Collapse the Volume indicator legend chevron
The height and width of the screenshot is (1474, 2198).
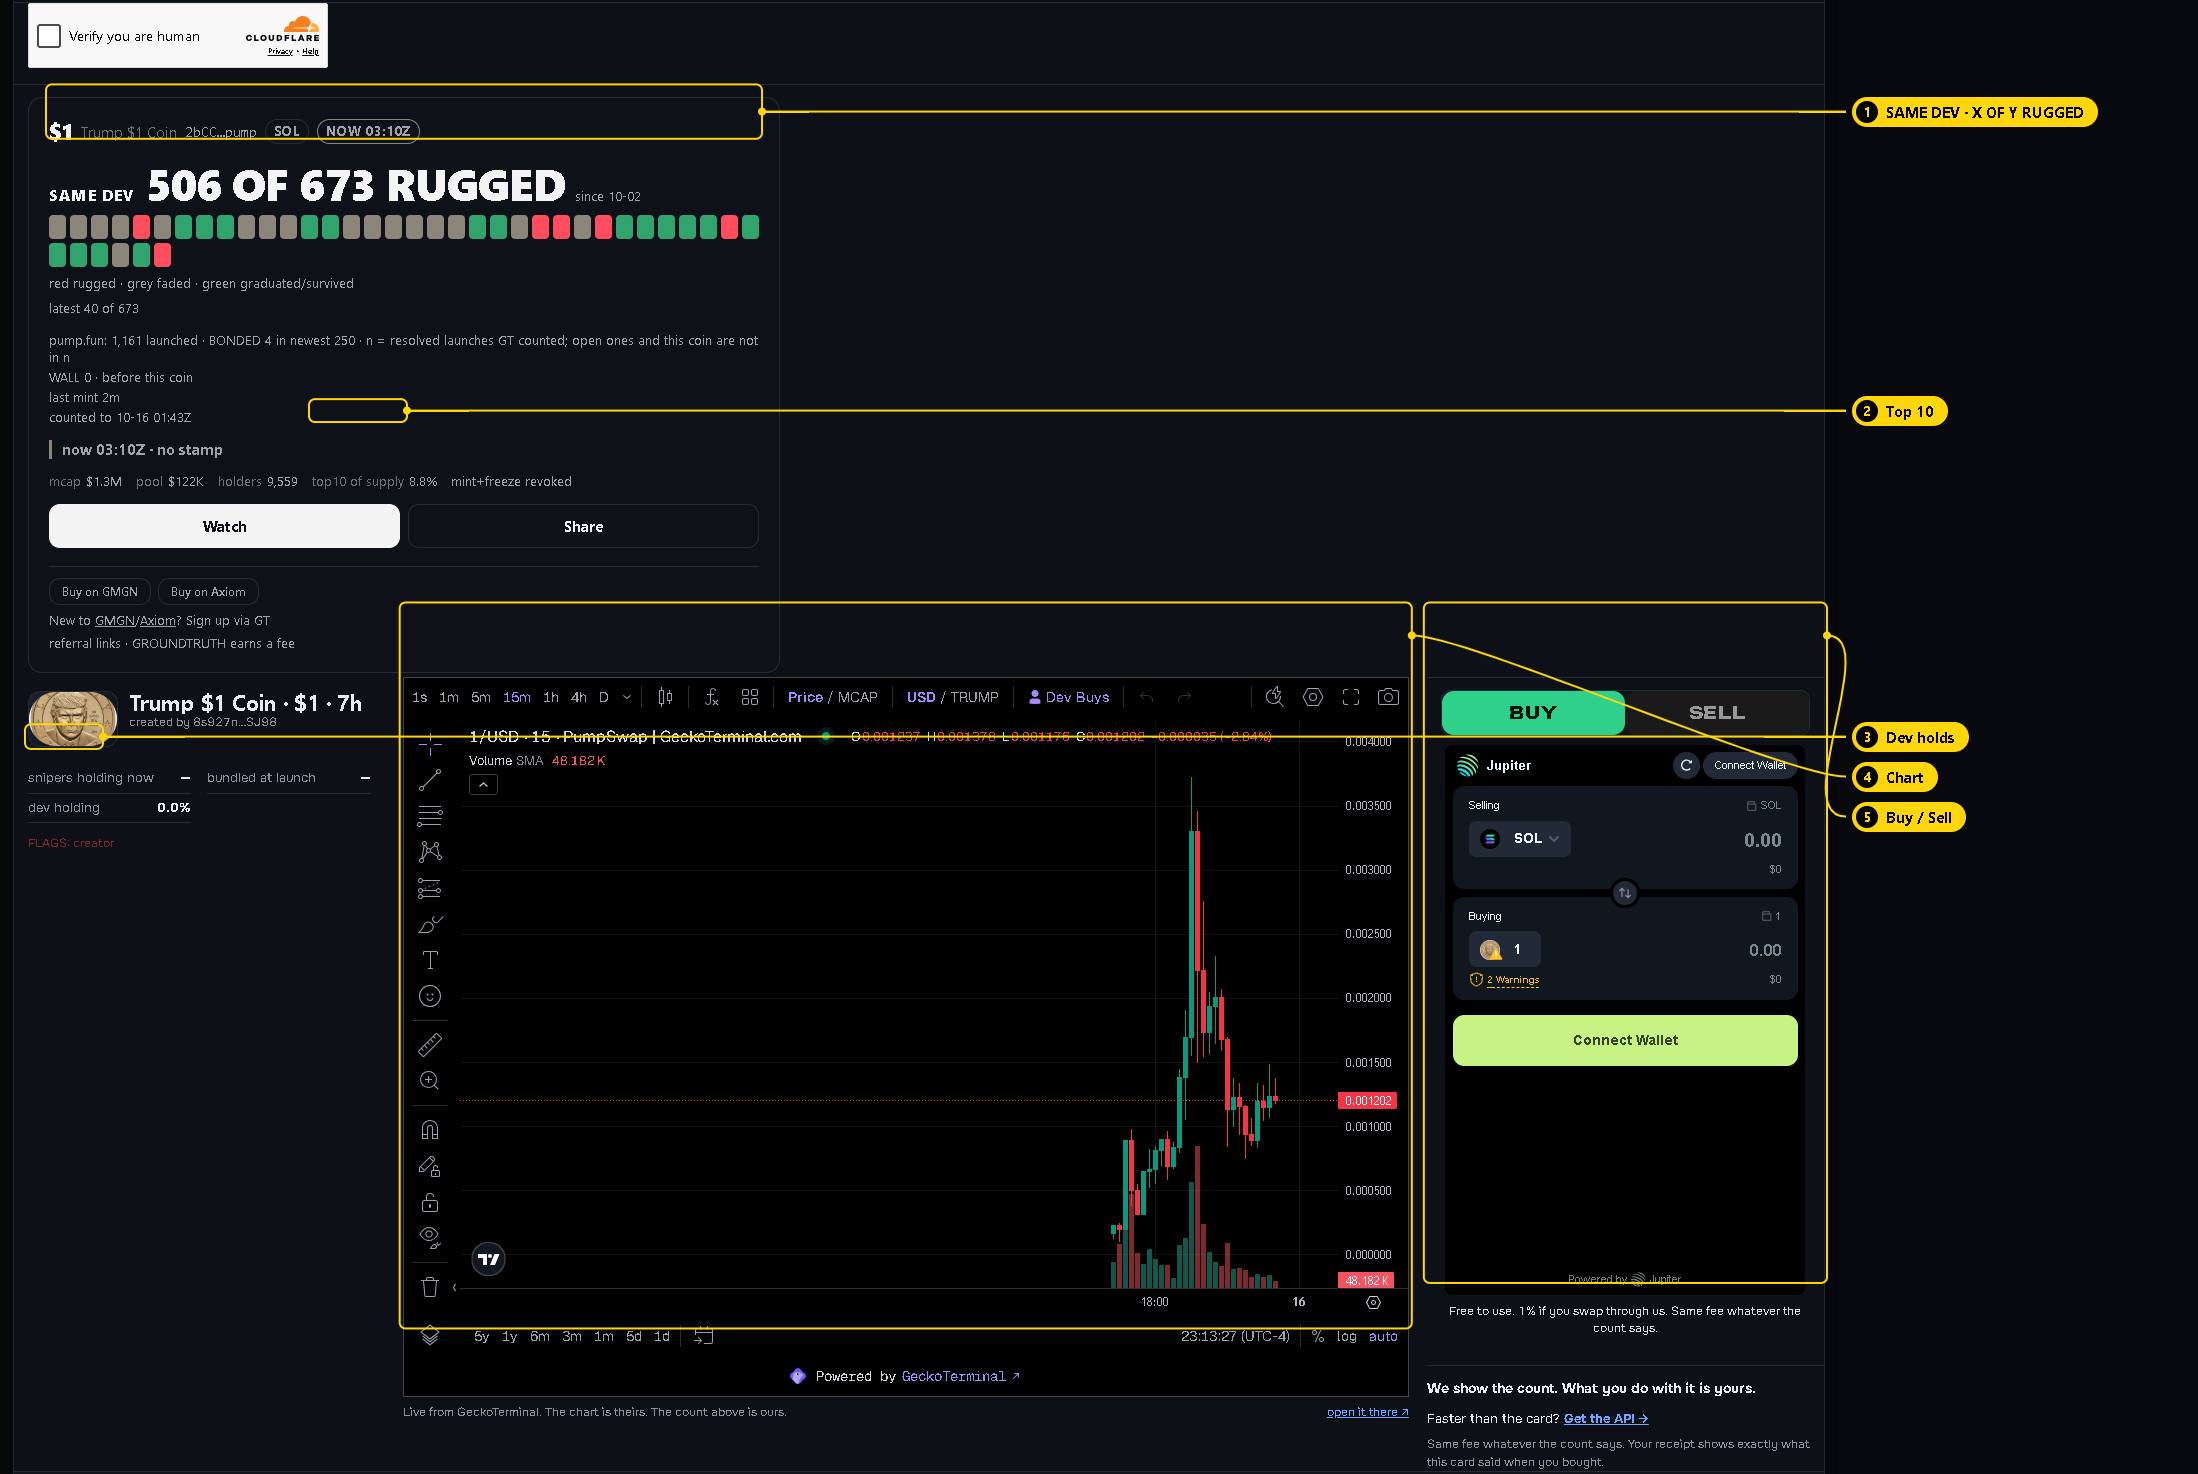click(x=483, y=785)
